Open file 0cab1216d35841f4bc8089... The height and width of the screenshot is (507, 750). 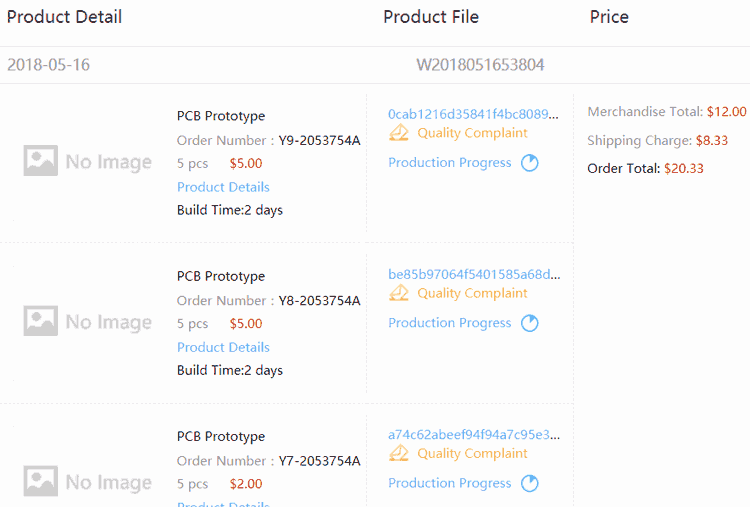tap(473, 114)
